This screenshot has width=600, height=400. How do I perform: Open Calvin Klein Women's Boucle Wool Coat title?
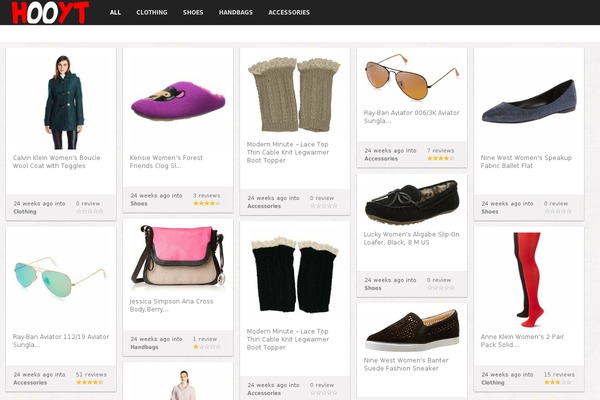tap(57, 162)
